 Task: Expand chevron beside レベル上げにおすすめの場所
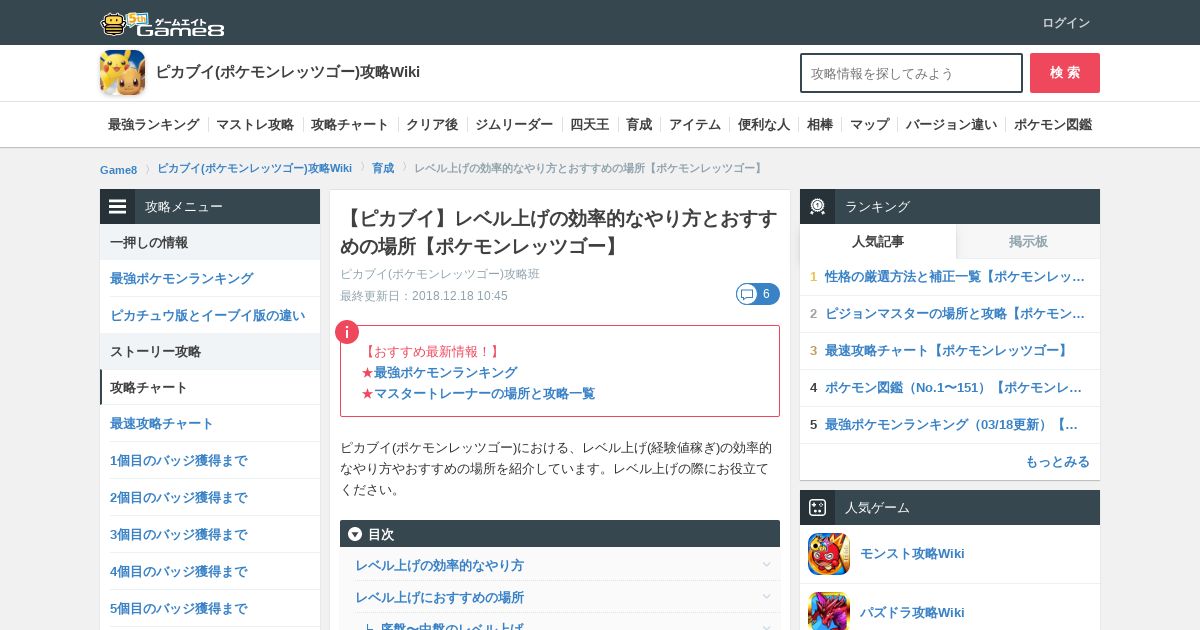click(766, 597)
